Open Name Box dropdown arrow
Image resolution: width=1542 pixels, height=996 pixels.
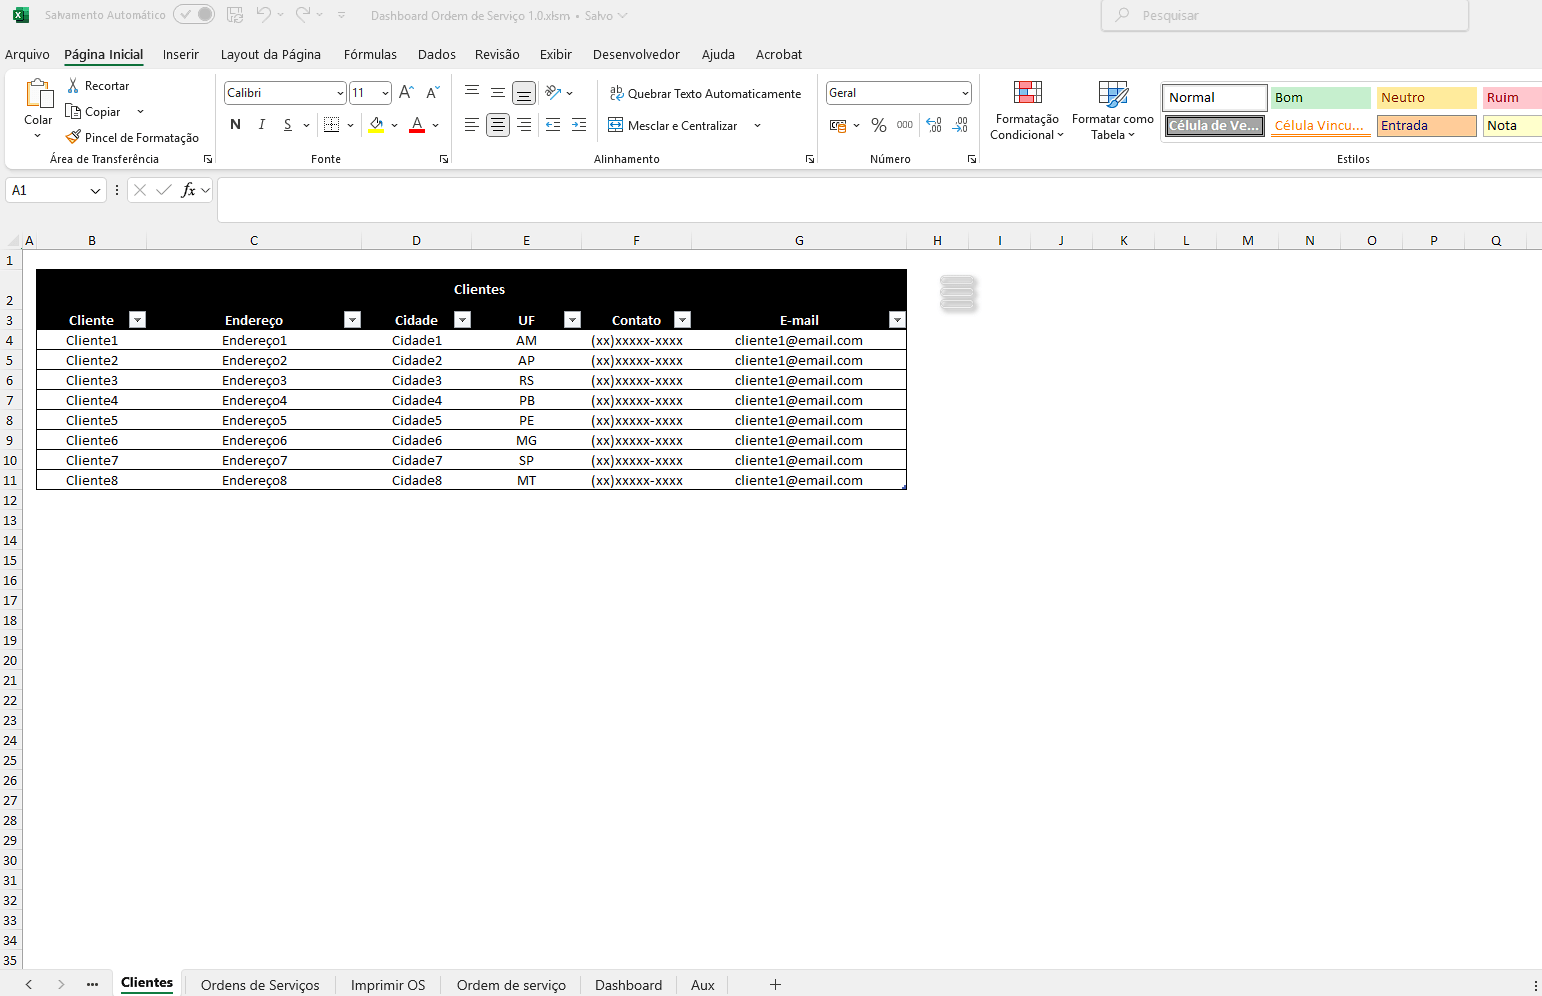(x=95, y=190)
